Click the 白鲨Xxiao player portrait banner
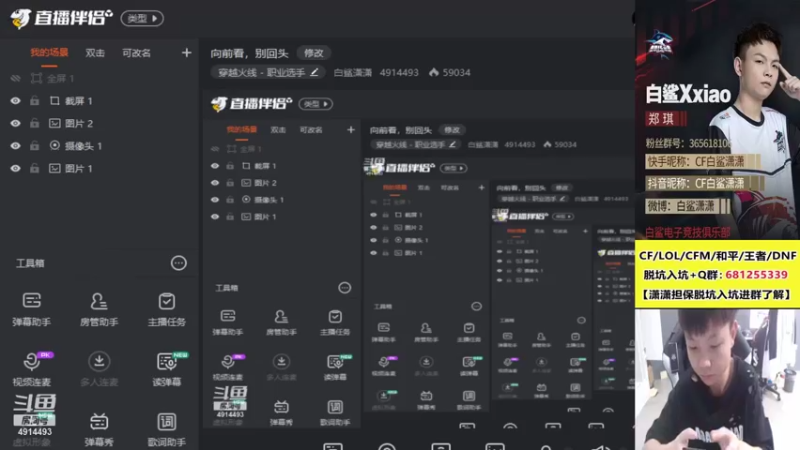 click(717, 120)
